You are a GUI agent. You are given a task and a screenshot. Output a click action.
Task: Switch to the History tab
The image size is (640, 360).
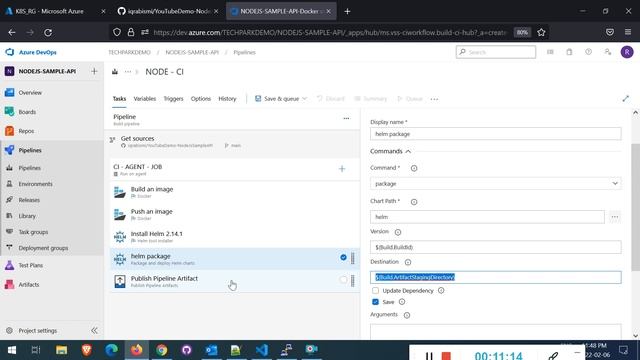click(x=227, y=99)
